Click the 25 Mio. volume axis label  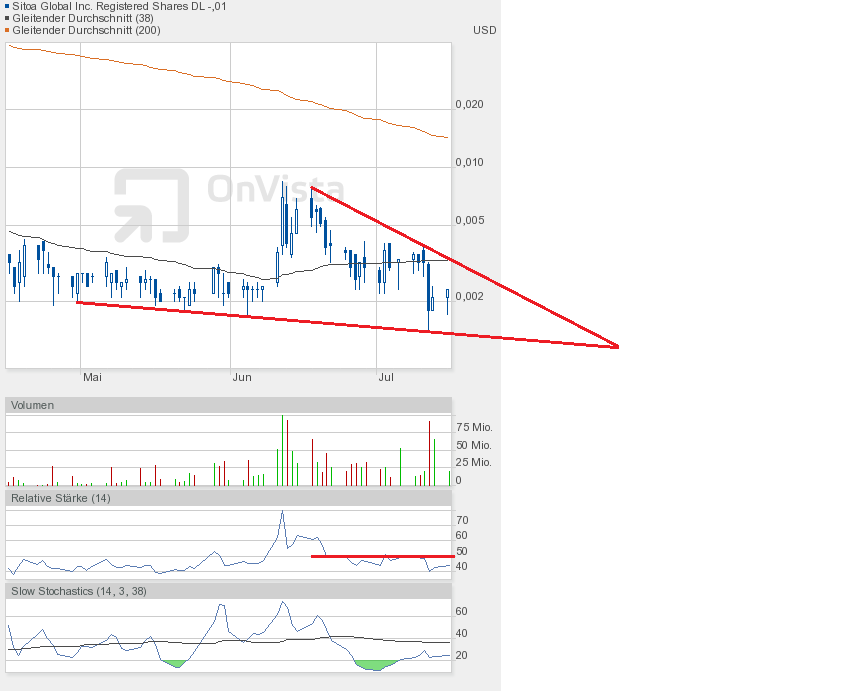point(474,462)
